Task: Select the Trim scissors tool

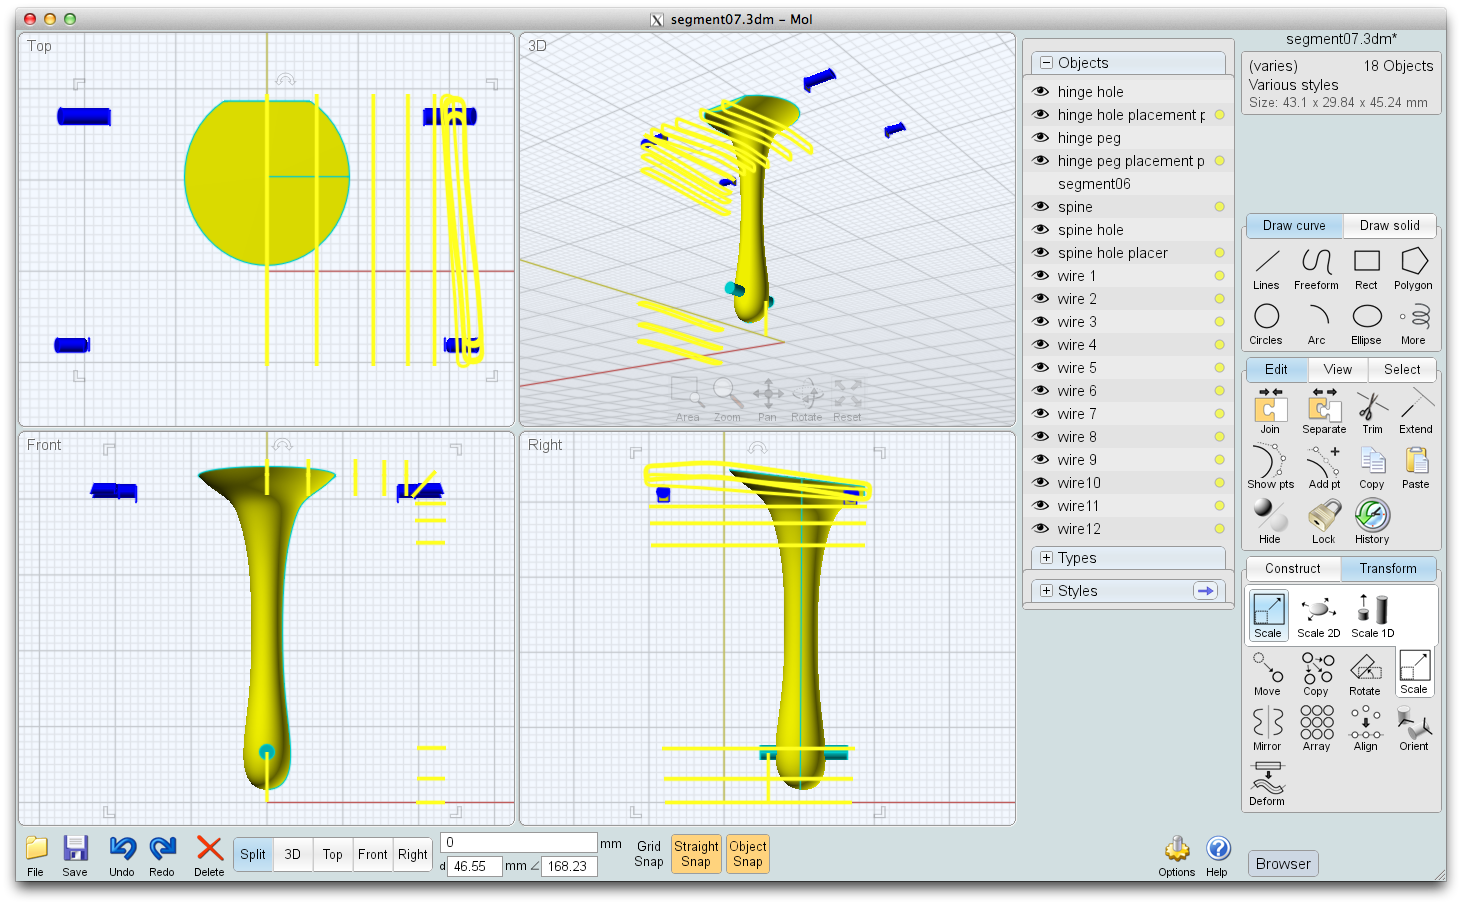Action: tap(1372, 412)
